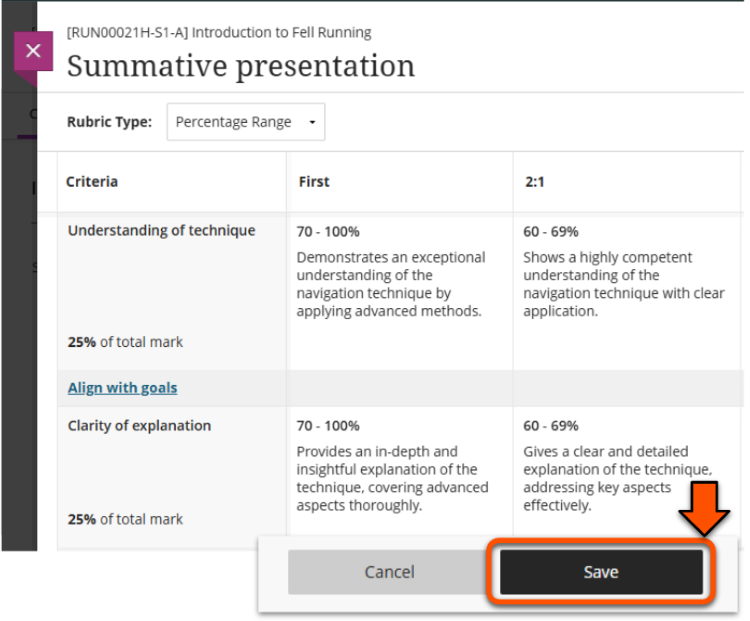
Task: Edit the Clarity of explanation criterion title
Action: (x=139, y=425)
